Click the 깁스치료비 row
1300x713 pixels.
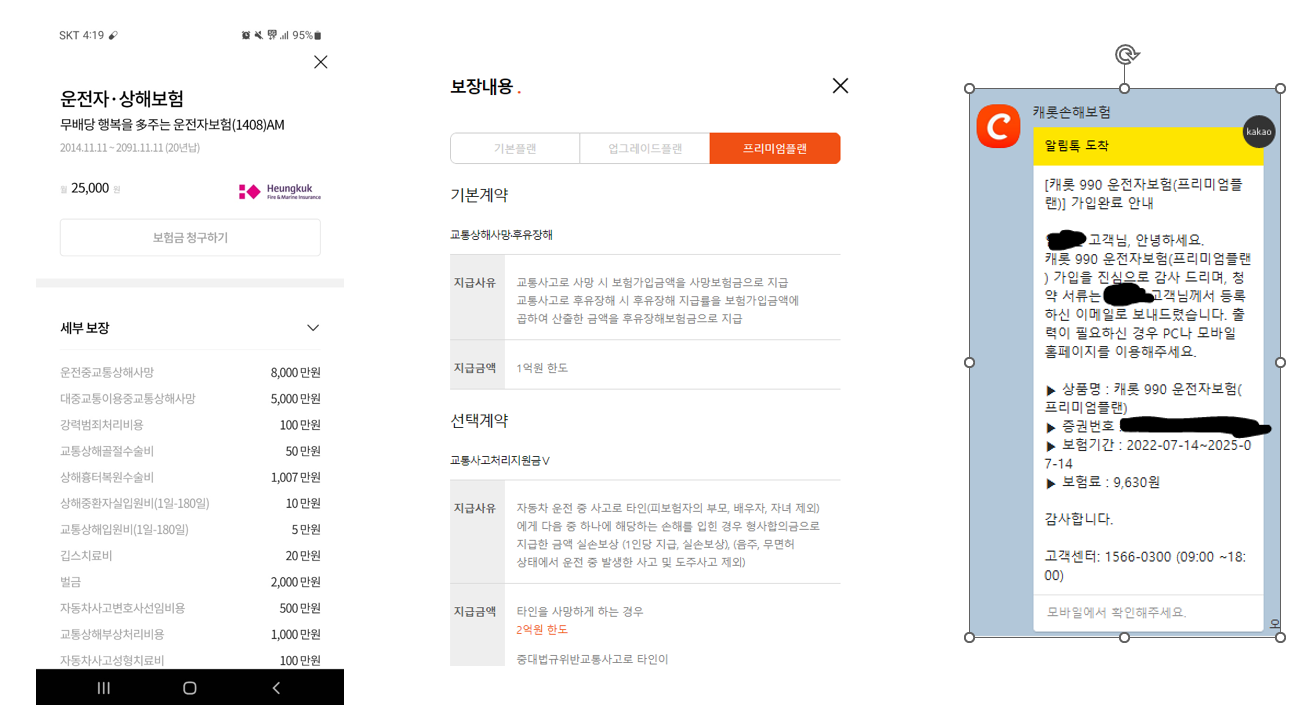coord(190,555)
